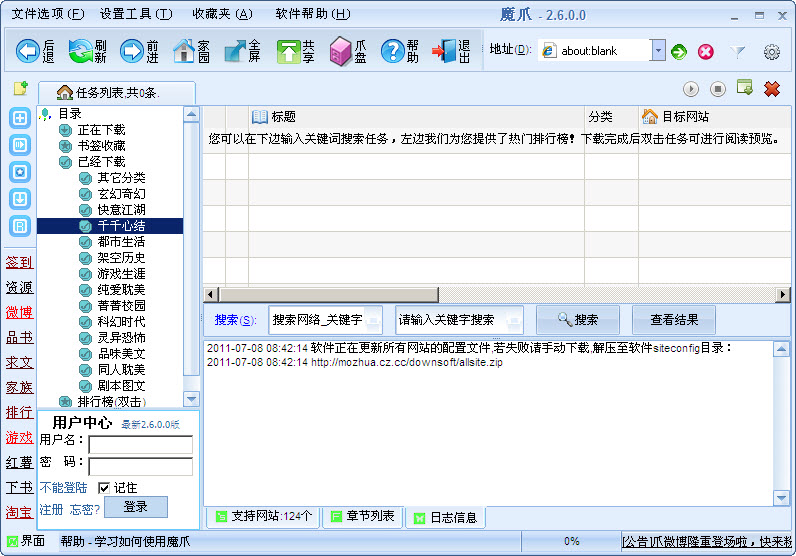Click the filter funnel icon
The width and height of the screenshot is (796, 556).
coord(737,51)
